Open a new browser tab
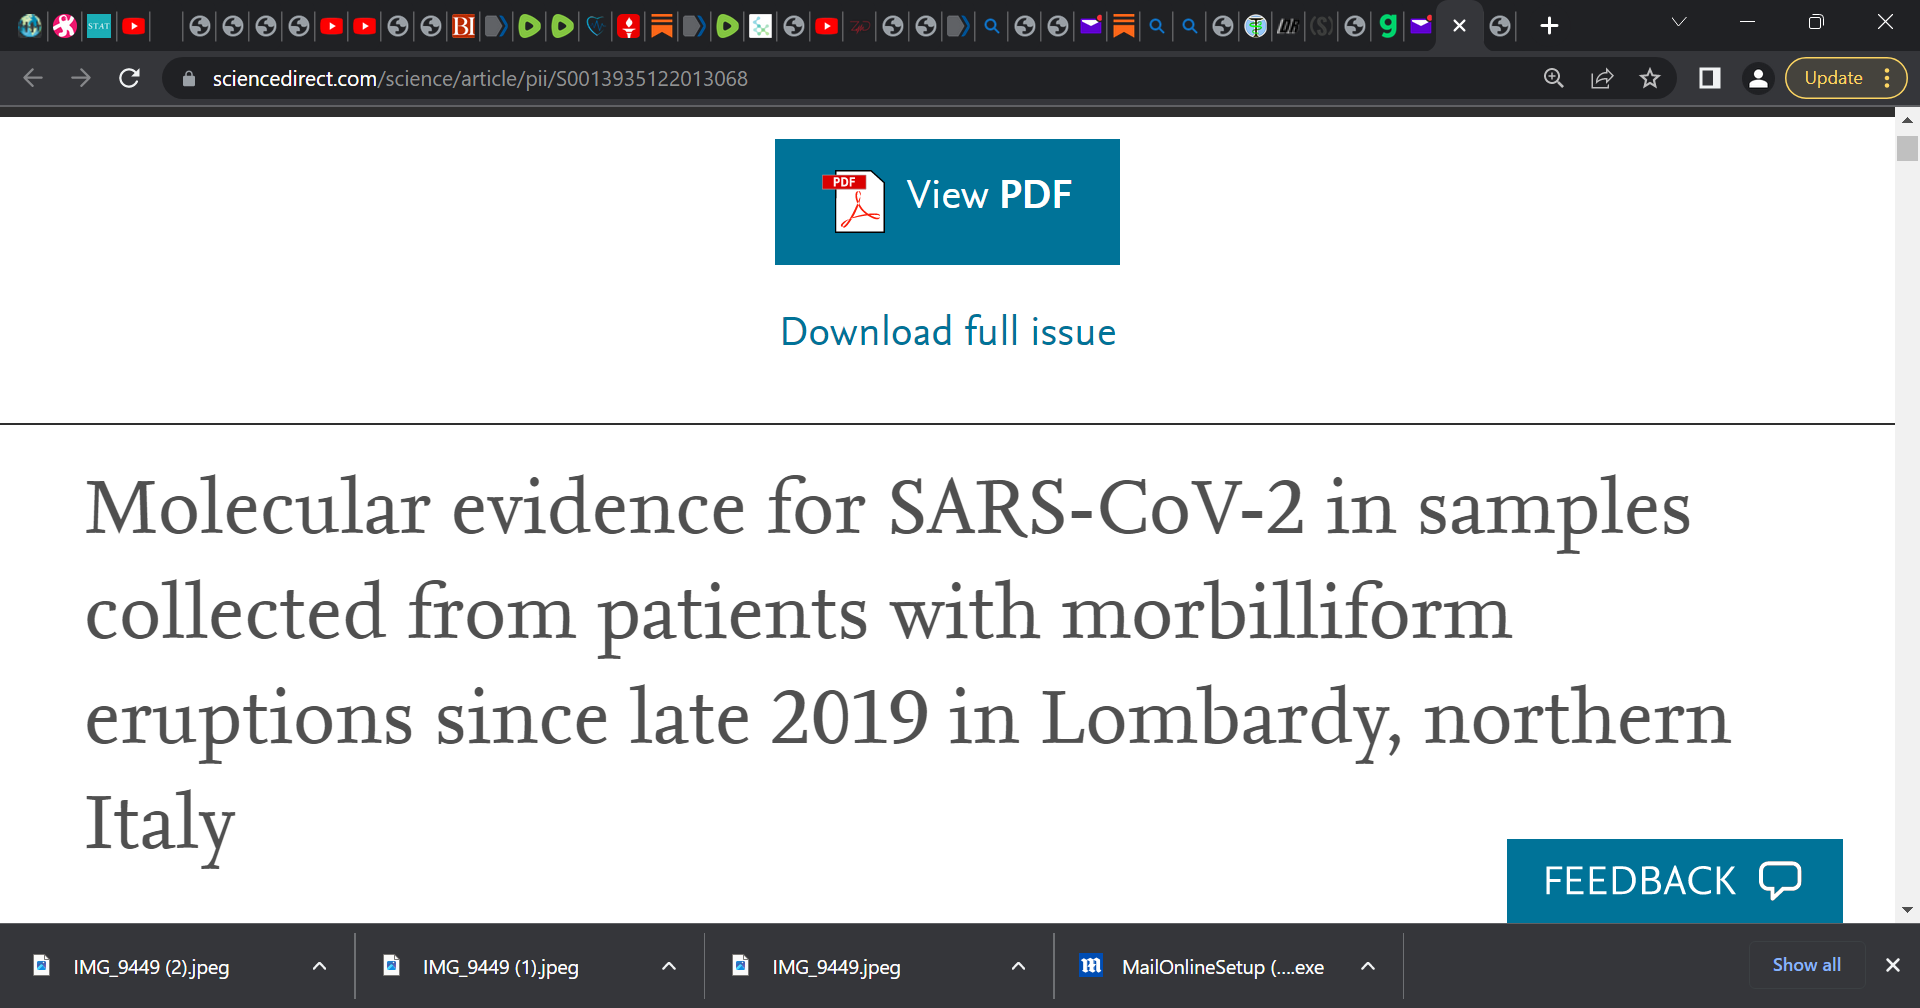 [x=1549, y=26]
